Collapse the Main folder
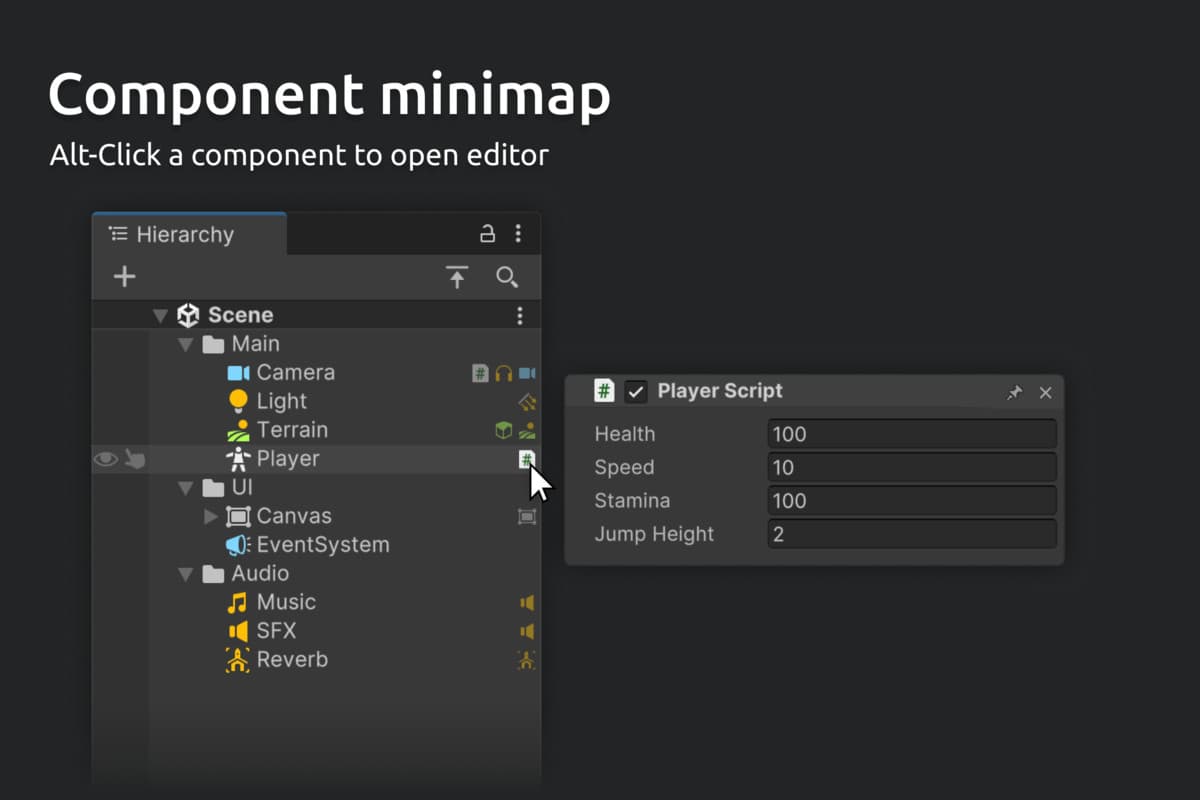 (x=185, y=344)
